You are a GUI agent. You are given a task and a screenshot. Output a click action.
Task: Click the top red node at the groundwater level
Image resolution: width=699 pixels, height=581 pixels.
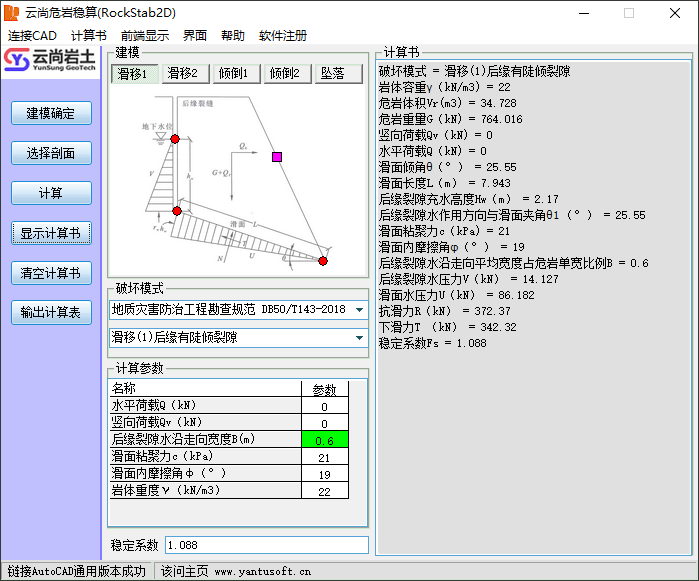pyautogui.click(x=175, y=139)
